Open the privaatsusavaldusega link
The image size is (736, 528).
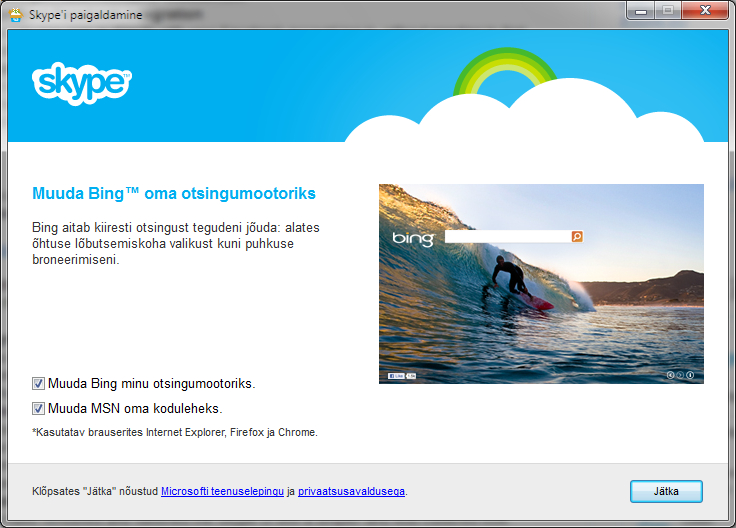pos(351,491)
